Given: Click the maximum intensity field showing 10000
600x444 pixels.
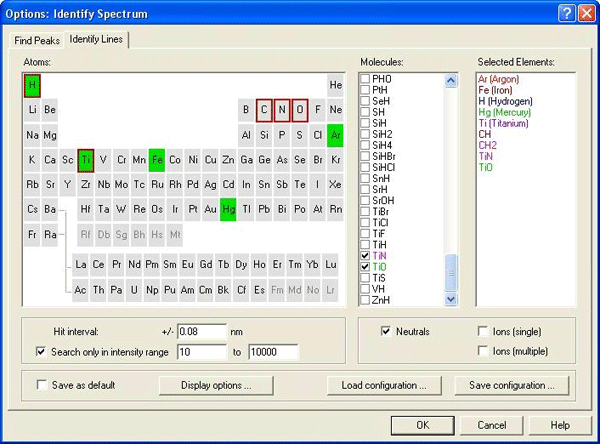Looking at the screenshot, I should [x=273, y=352].
